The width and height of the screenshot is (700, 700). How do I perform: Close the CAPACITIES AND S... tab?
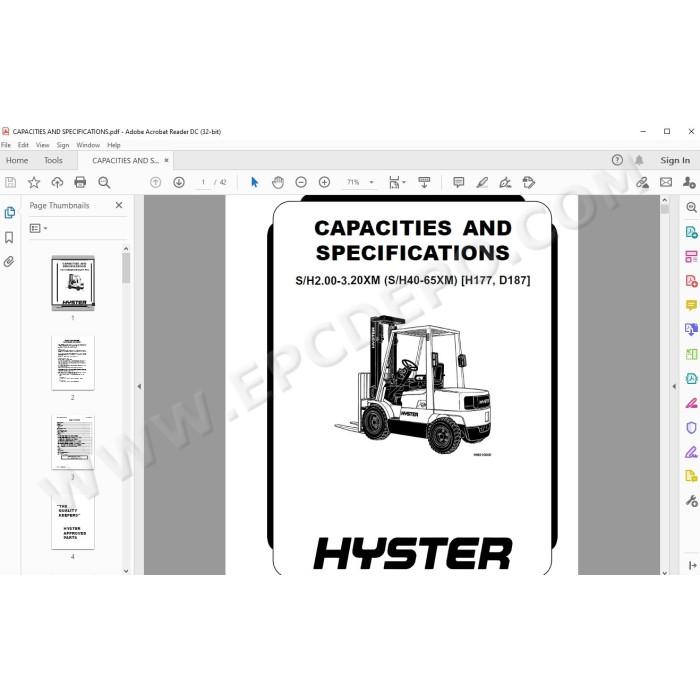(x=166, y=160)
